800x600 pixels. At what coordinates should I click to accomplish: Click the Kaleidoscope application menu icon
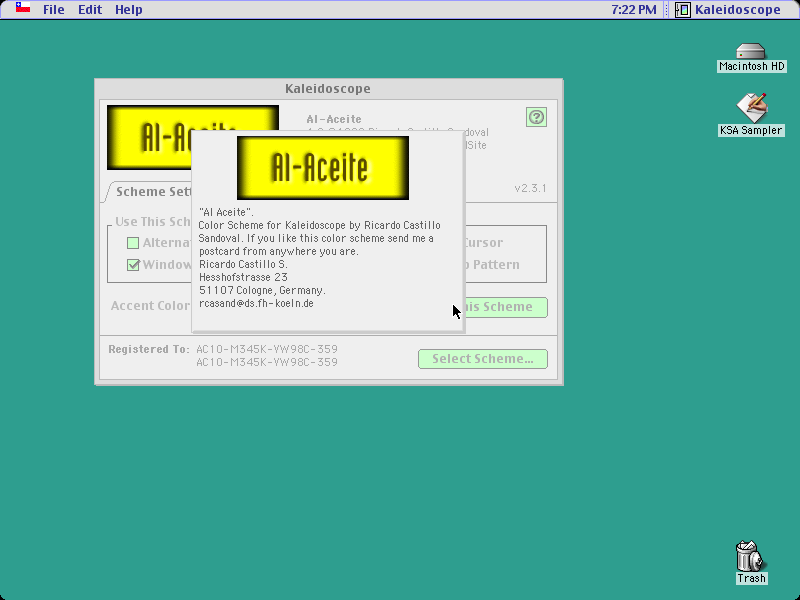(x=683, y=10)
